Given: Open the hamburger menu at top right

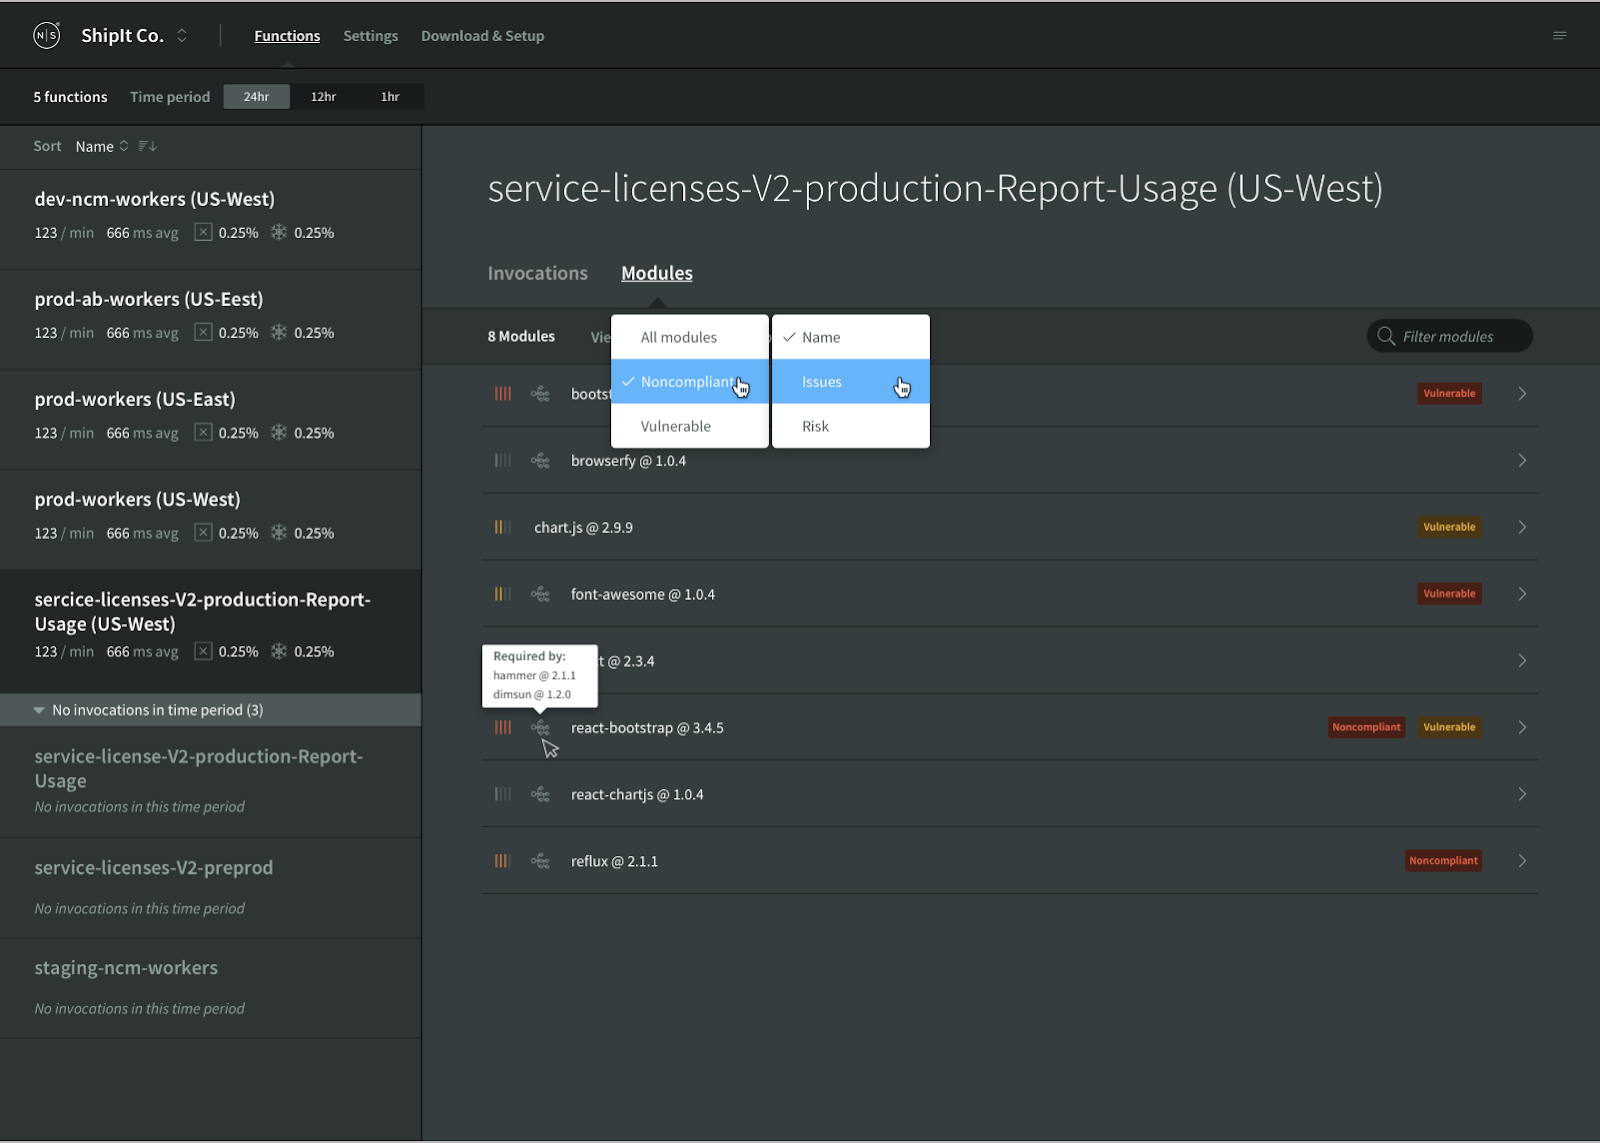Looking at the screenshot, I should point(1559,36).
